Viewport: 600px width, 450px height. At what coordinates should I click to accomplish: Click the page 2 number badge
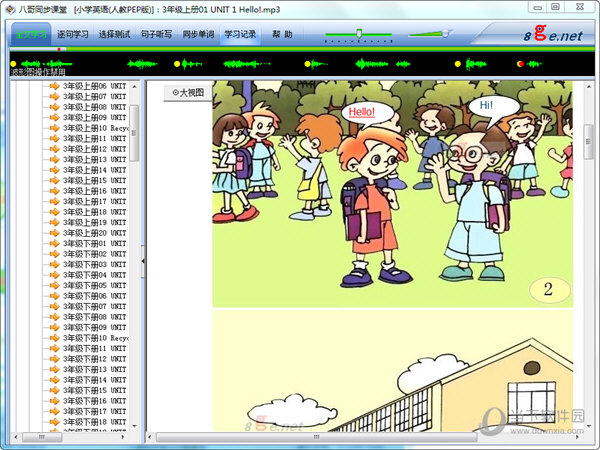(549, 289)
